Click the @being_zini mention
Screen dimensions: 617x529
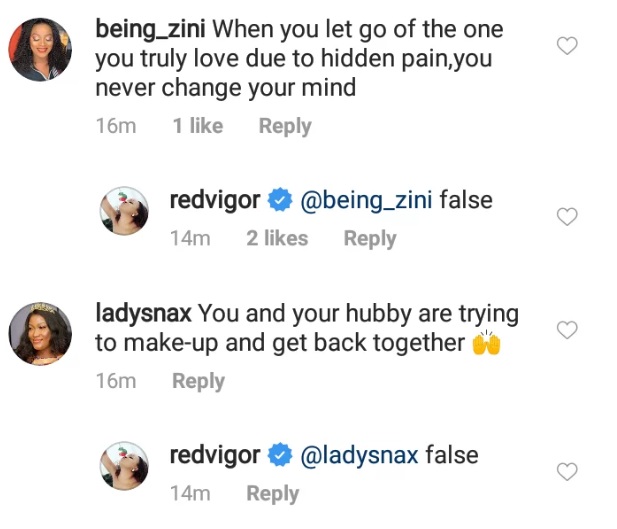[x=366, y=200]
